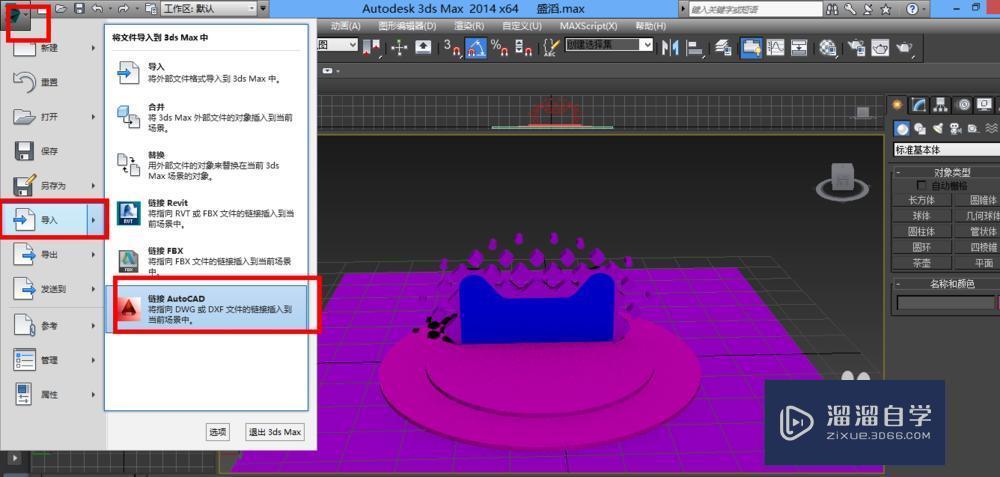Toggle the Spinner Snap icon
1000x477 pixels.
tap(523, 47)
